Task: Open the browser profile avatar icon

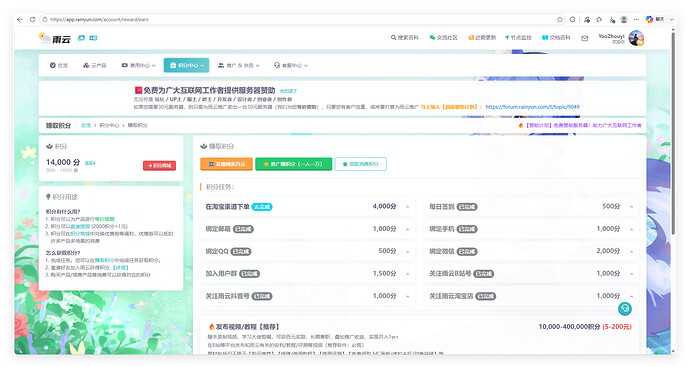Action: pos(624,19)
